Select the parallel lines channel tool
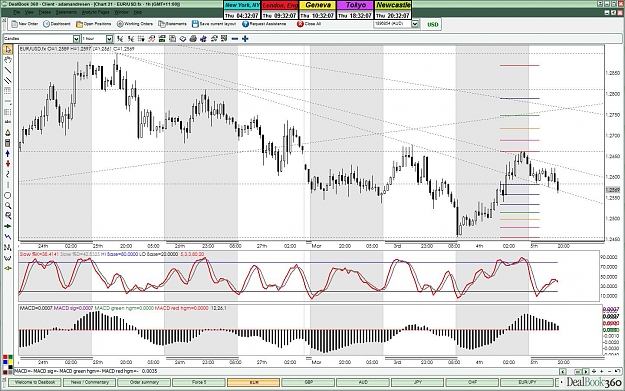 click(x=8, y=81)
